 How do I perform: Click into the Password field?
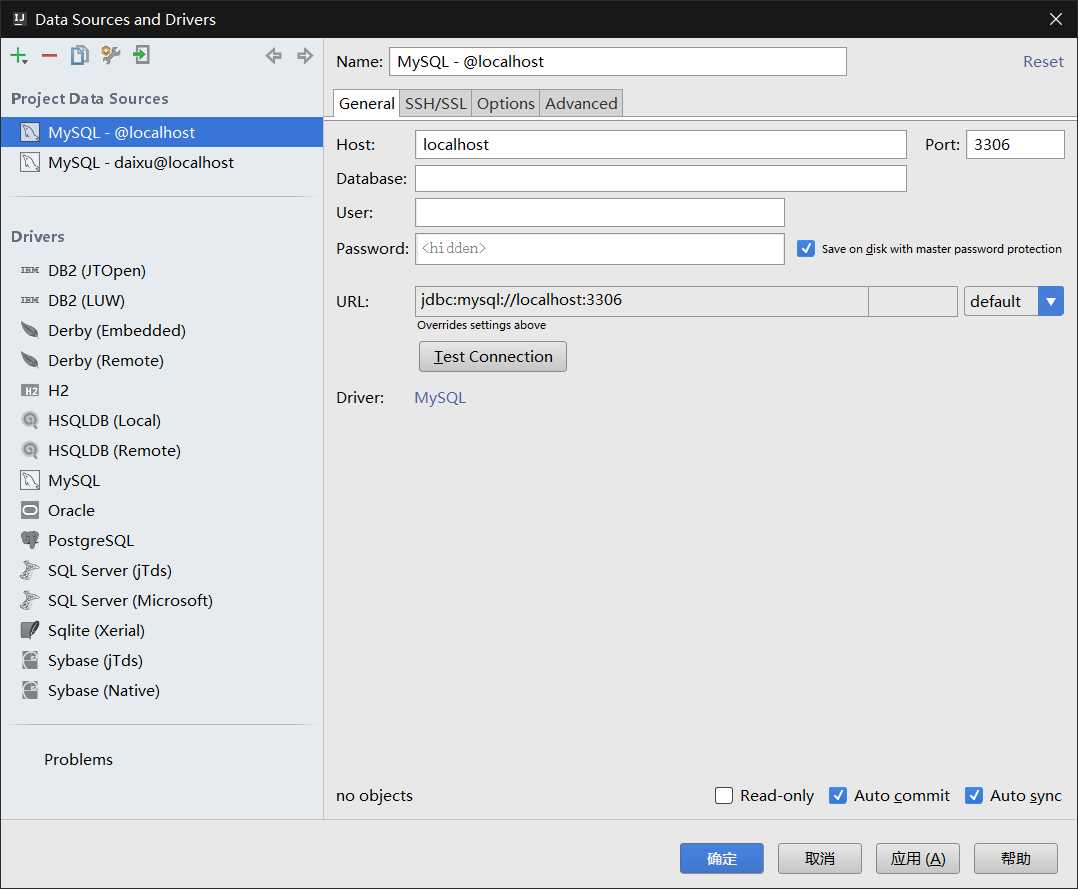click(600, 248)
